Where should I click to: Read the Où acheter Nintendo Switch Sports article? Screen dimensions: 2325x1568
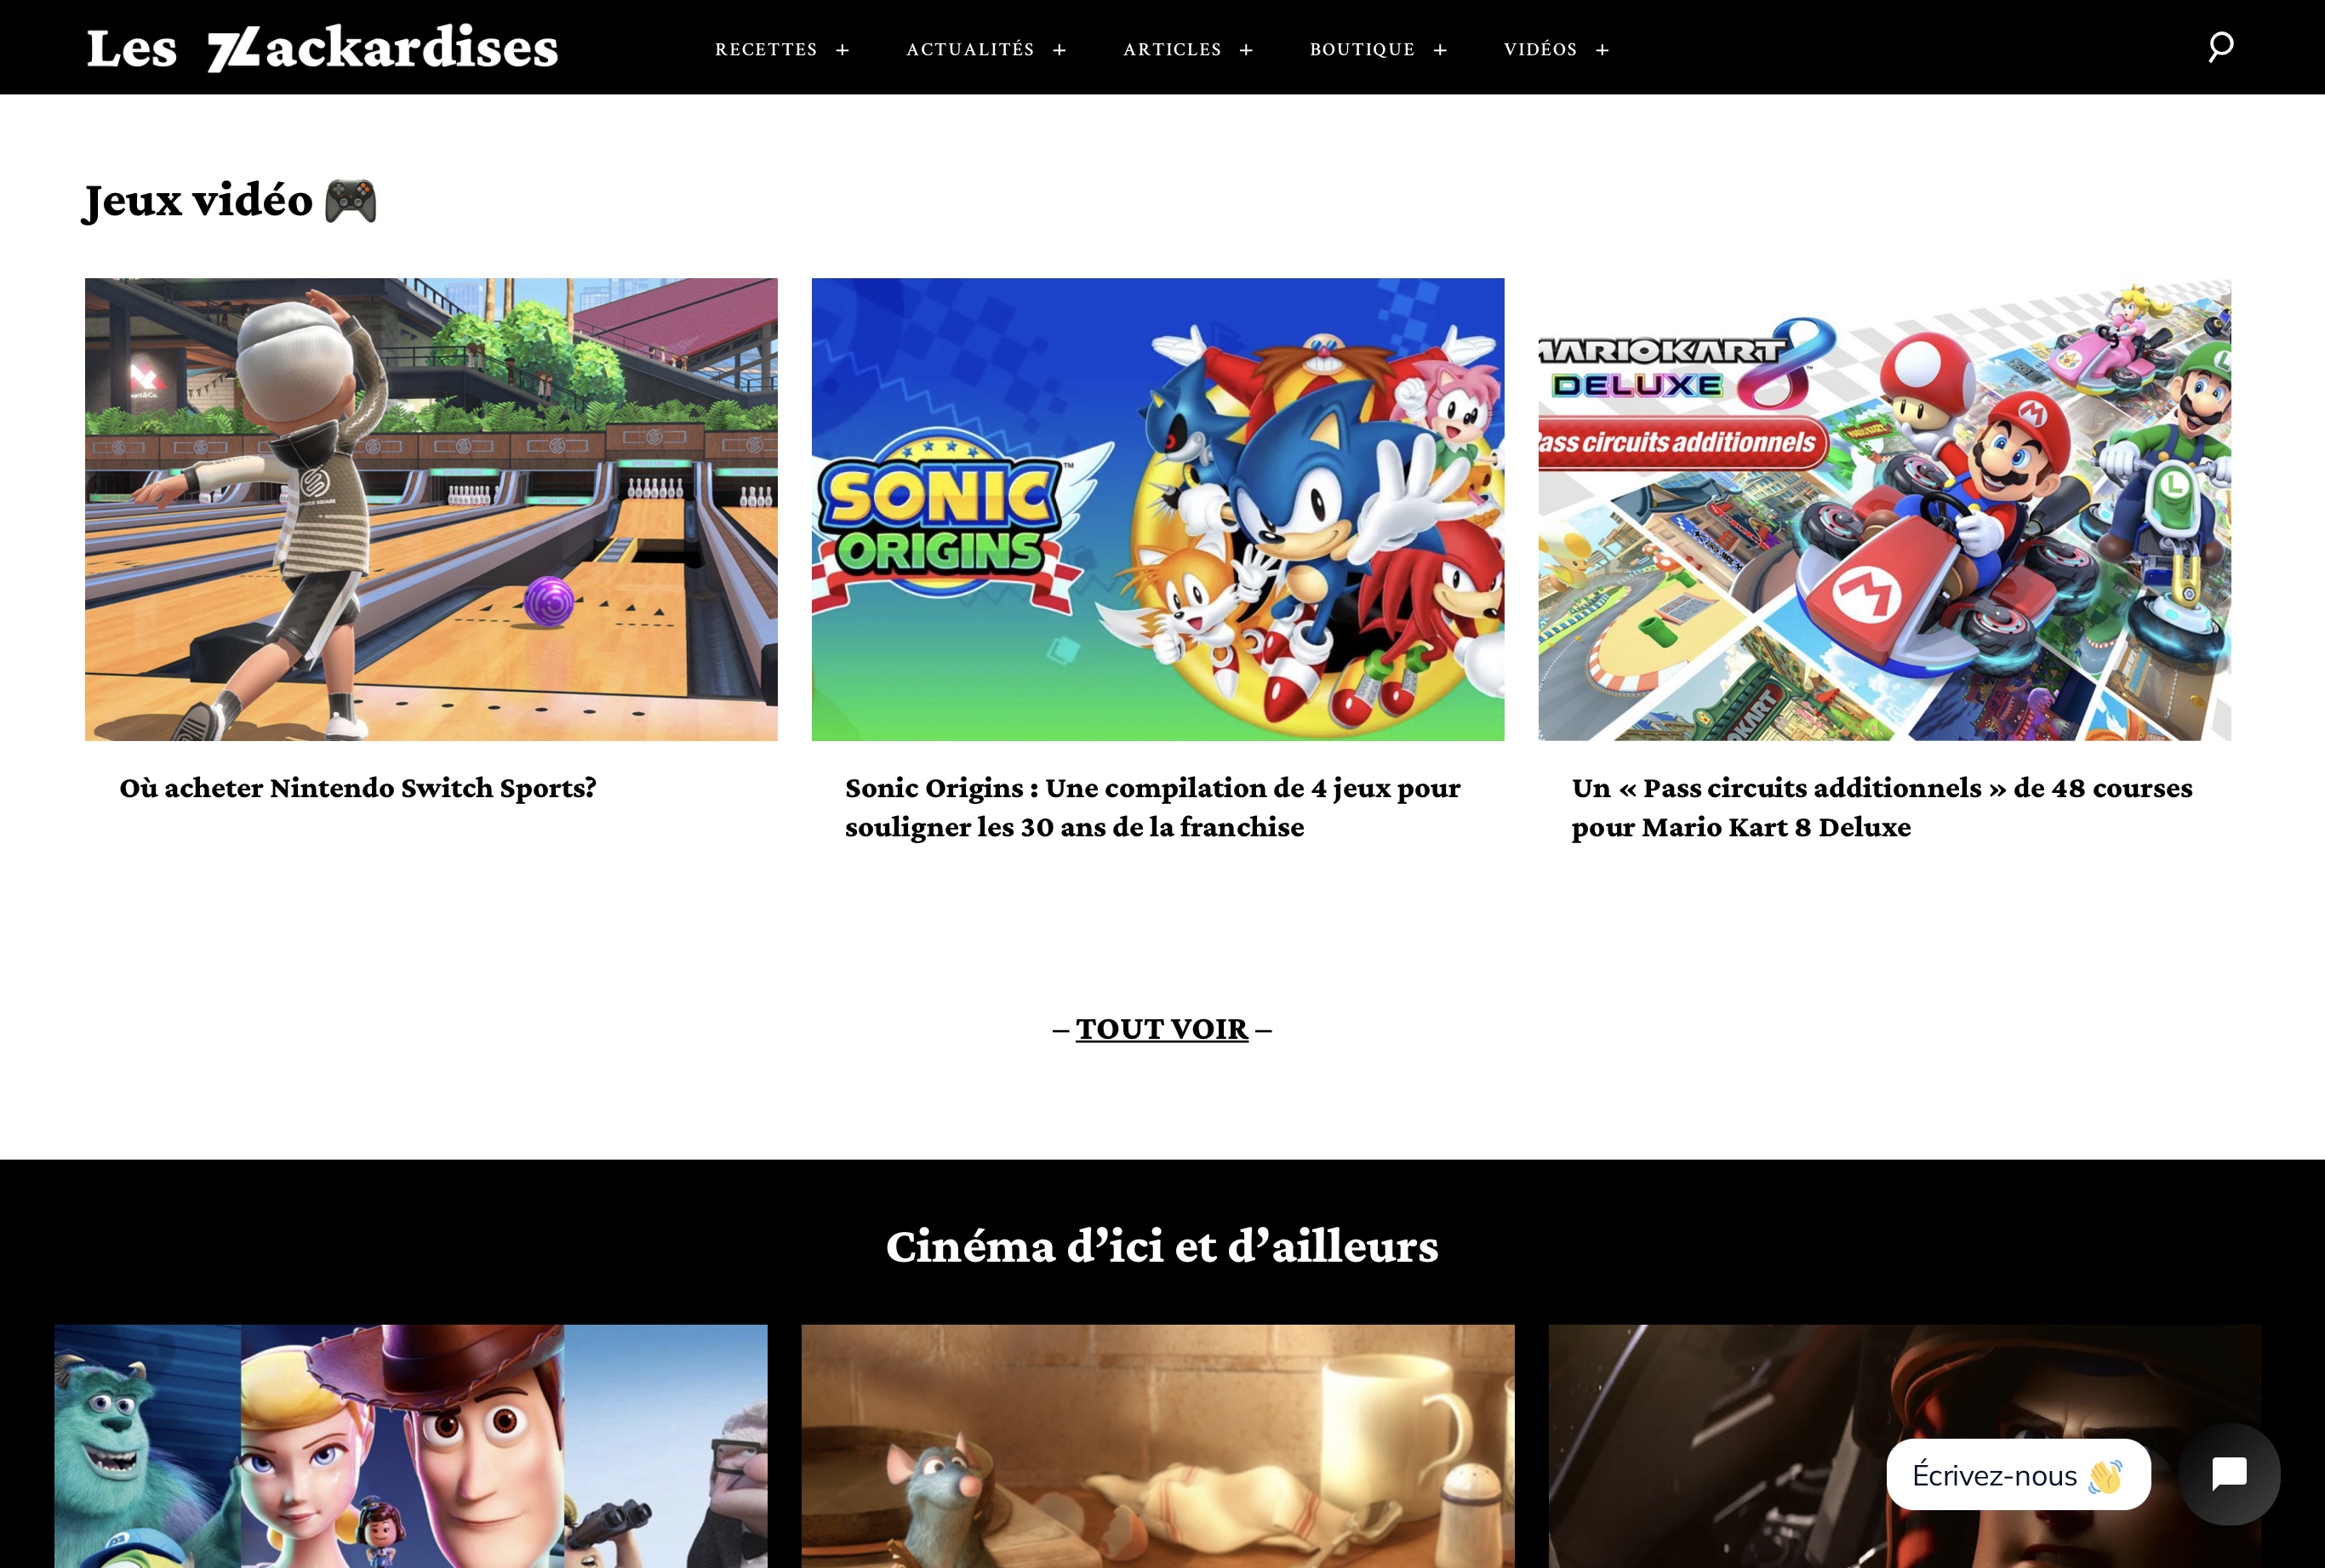point(357,788)
